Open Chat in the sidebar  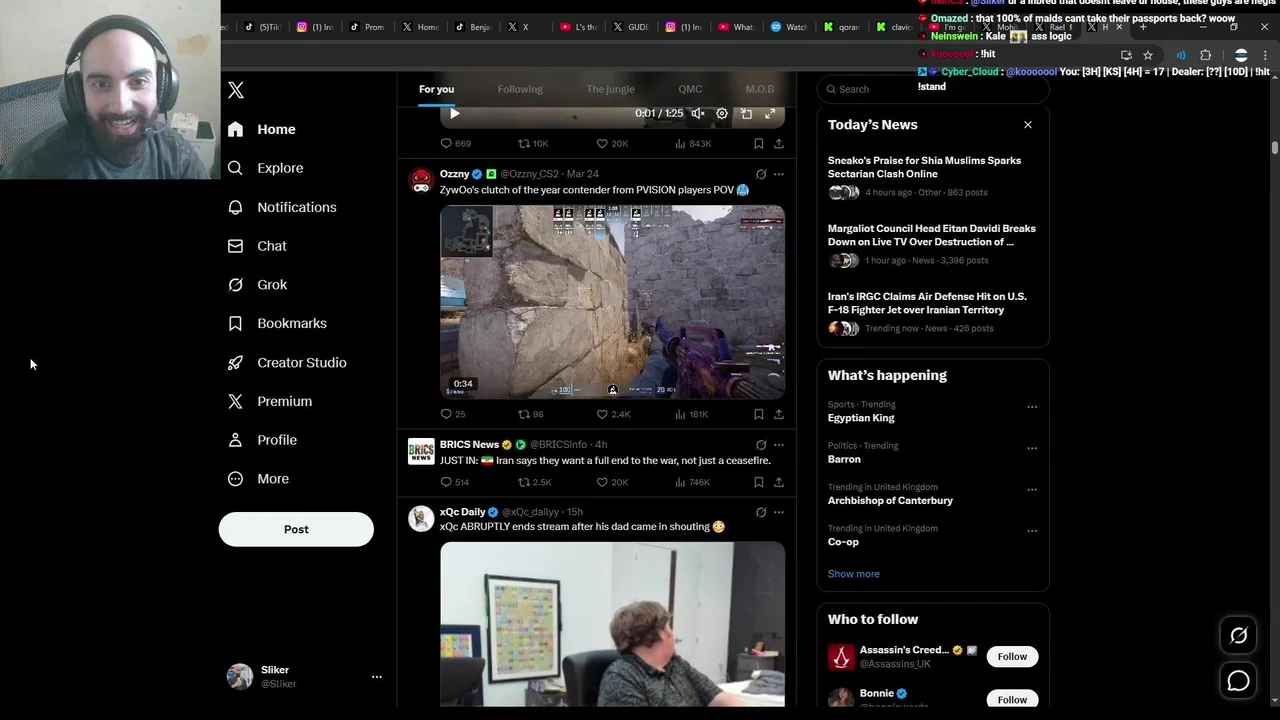coord(258,246)
